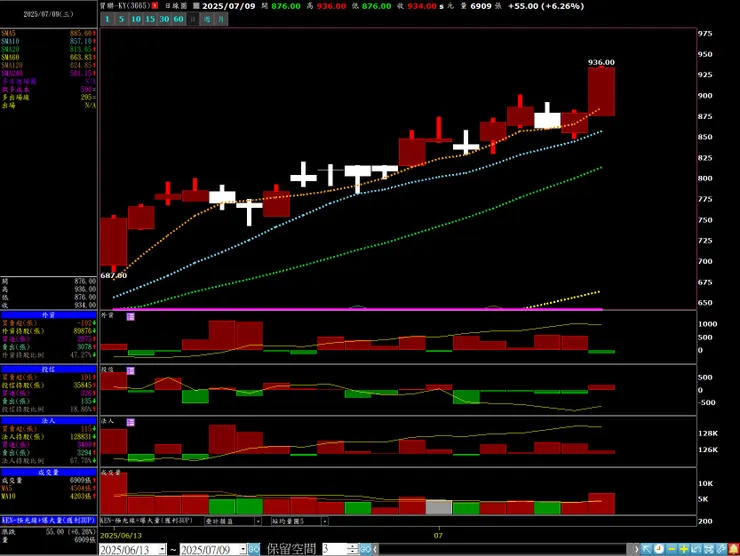740x556 pixels.
Task: Open the start date 2025/06/13 dropdown
Action: pos(162,549)
